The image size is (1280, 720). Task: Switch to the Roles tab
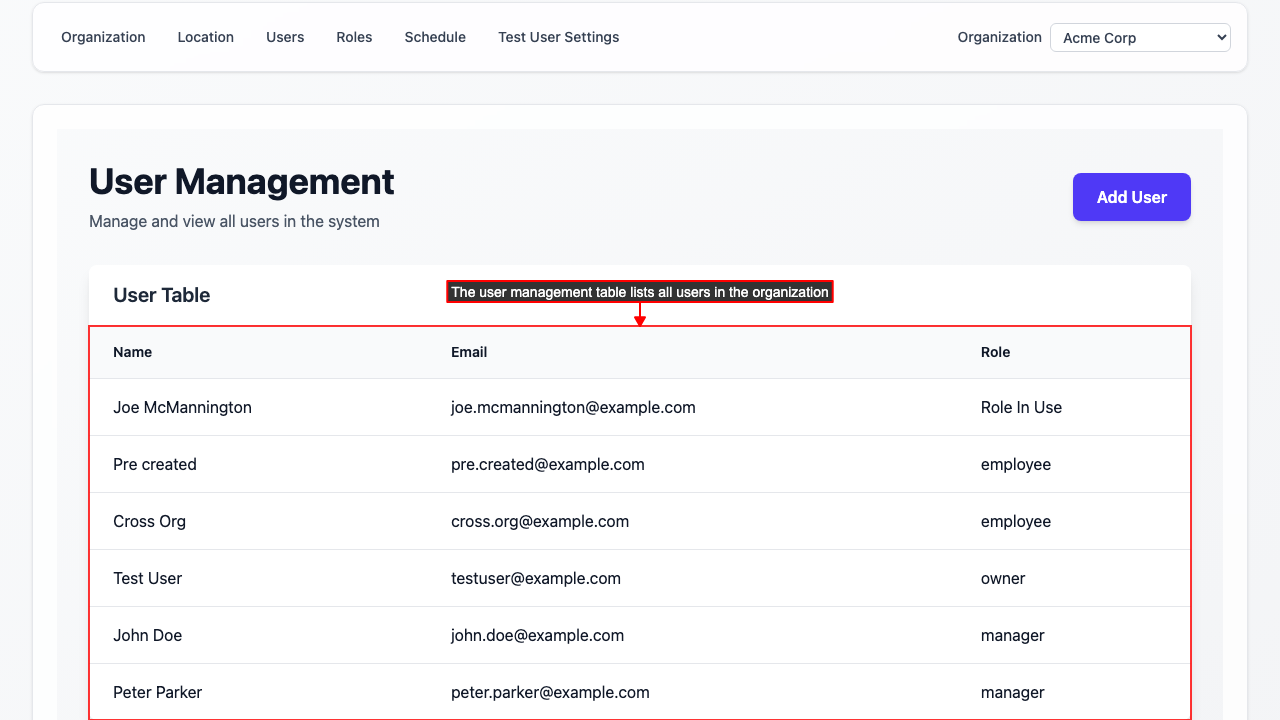pos(354,37)
